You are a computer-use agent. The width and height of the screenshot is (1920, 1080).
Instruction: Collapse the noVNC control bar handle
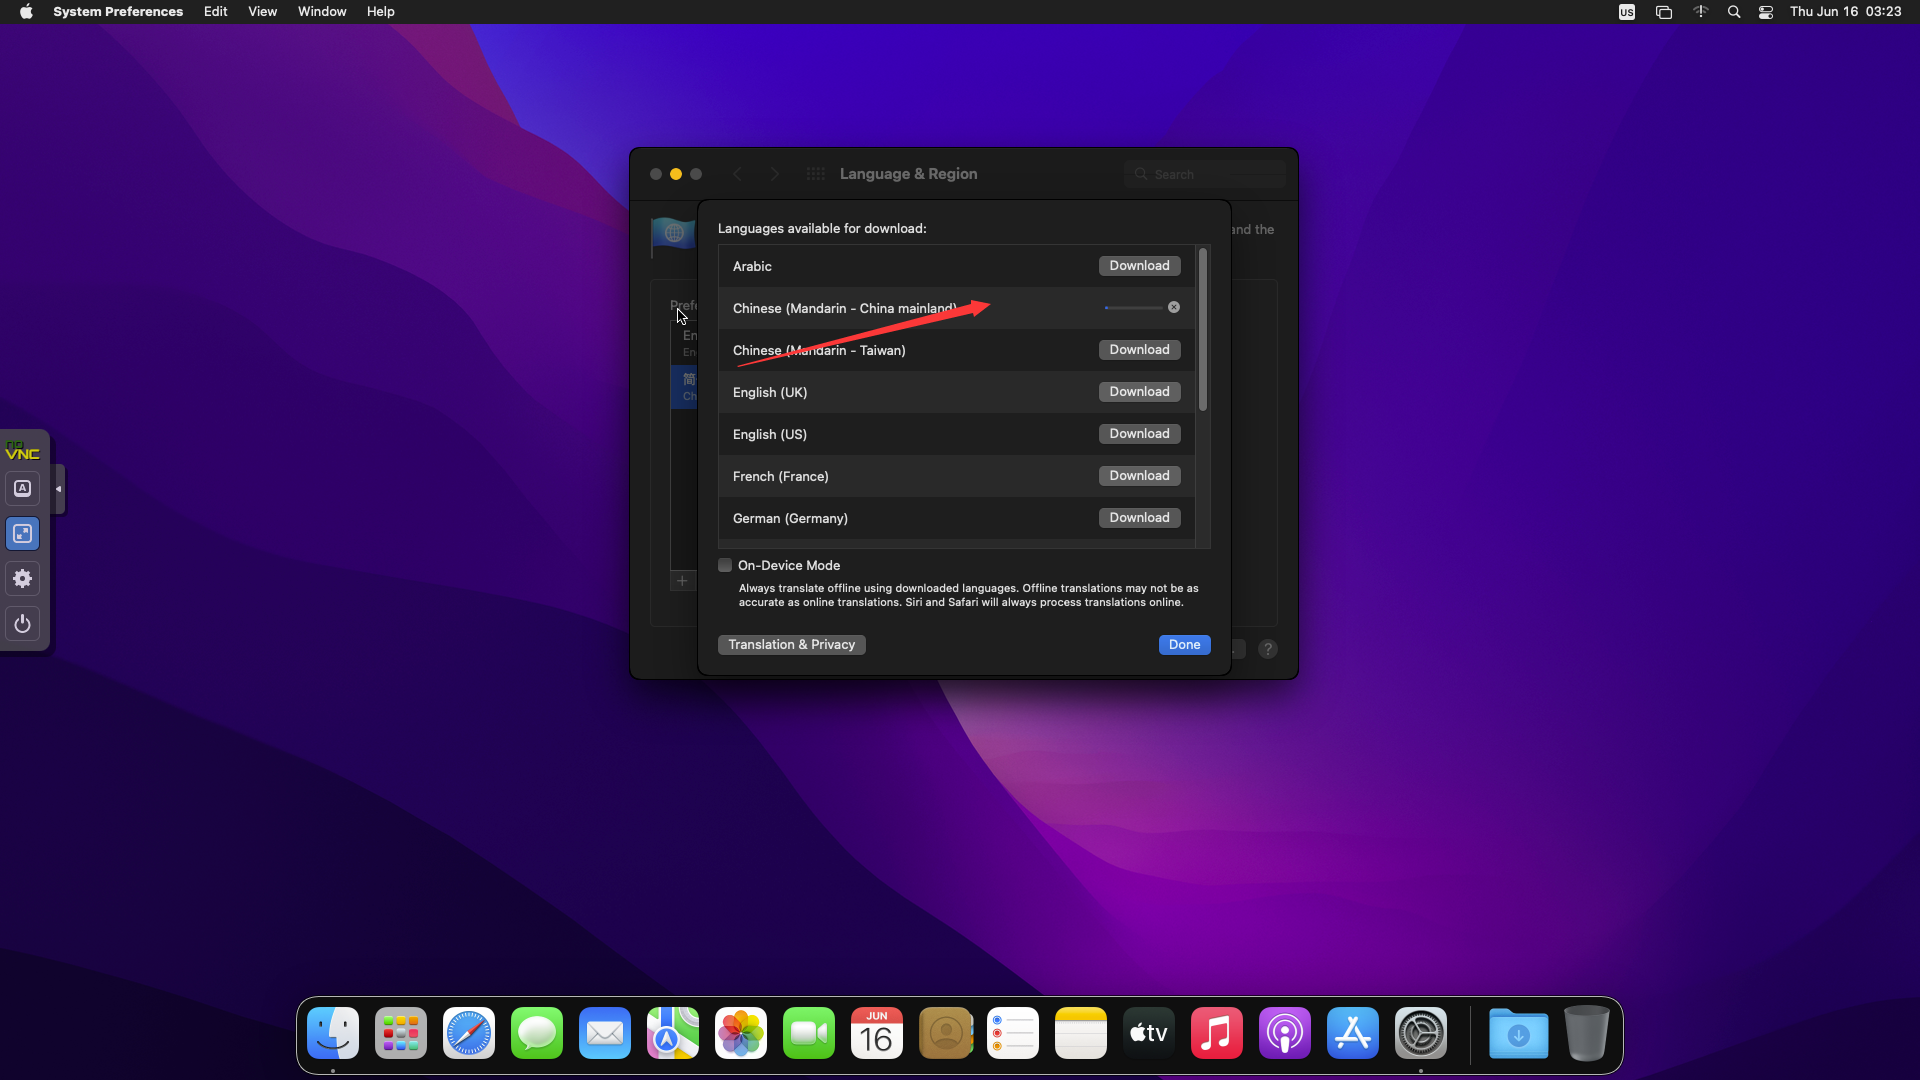point(58,489)
